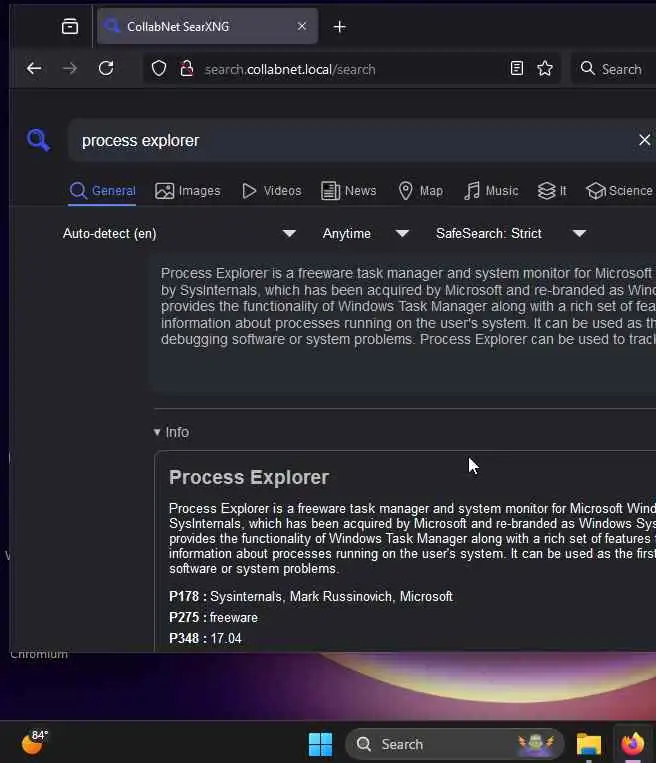The image size is (656, 763).
Task: Go forward to the next page
Action: click(70, 69)
